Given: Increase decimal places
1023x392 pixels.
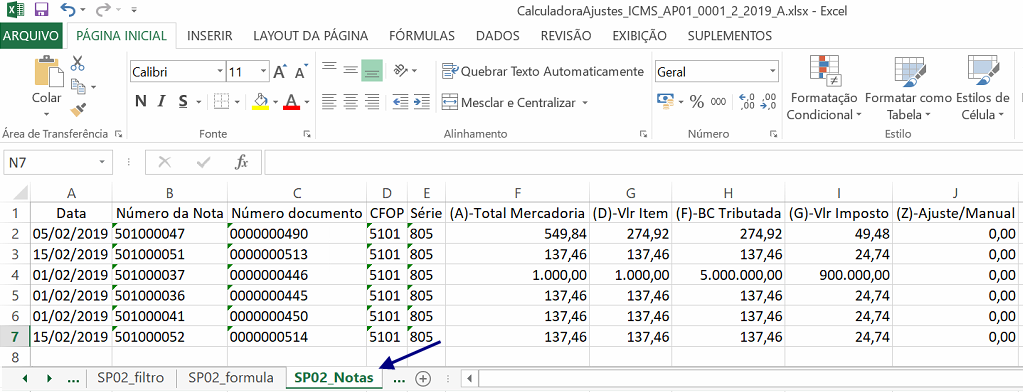Looking at the screenshot, I should click(x=748, y=102).
